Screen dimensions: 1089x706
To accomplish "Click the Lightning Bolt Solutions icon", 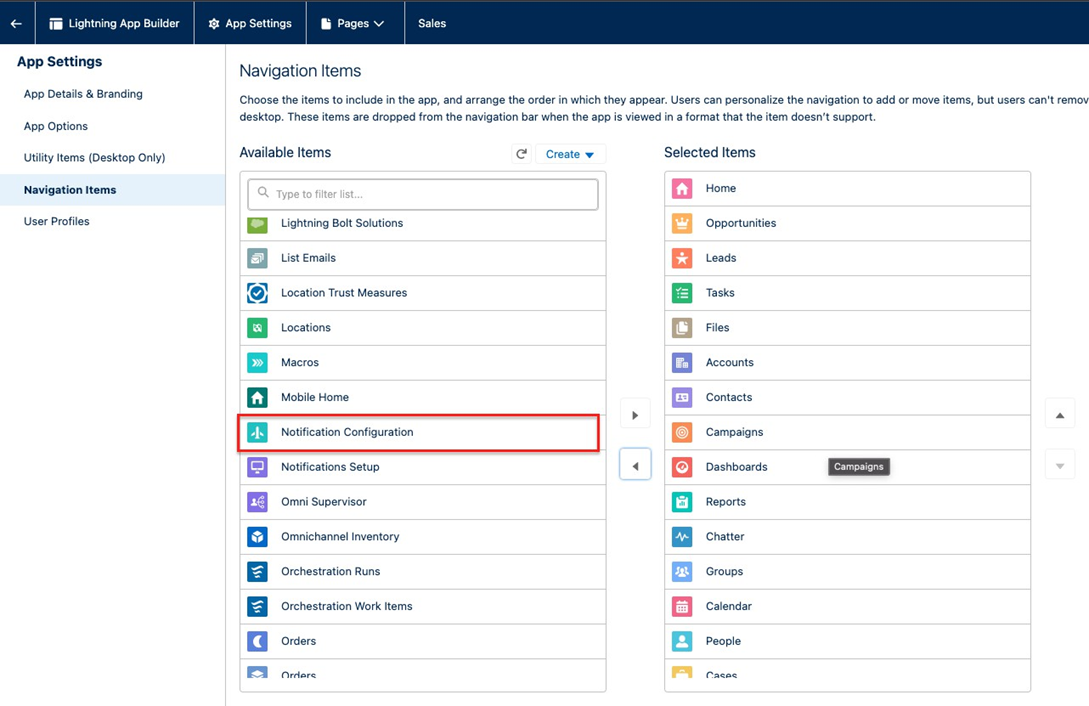I will (x=258, y=224).
